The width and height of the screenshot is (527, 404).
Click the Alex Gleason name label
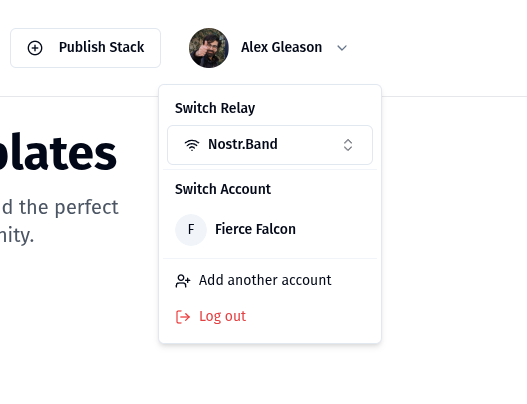(281, 47)
